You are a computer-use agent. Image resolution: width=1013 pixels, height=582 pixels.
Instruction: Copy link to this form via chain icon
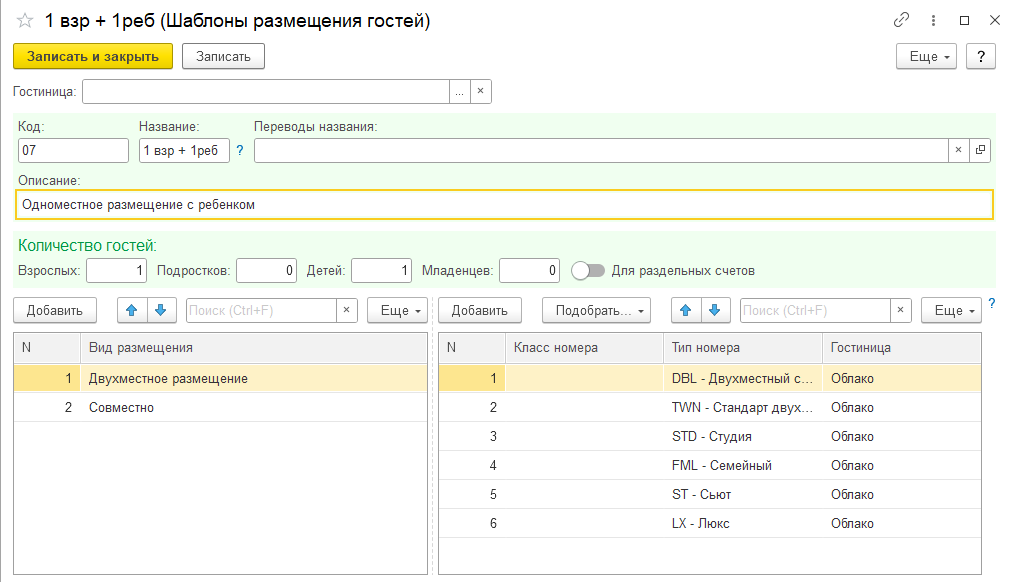[x=901, y=20]
